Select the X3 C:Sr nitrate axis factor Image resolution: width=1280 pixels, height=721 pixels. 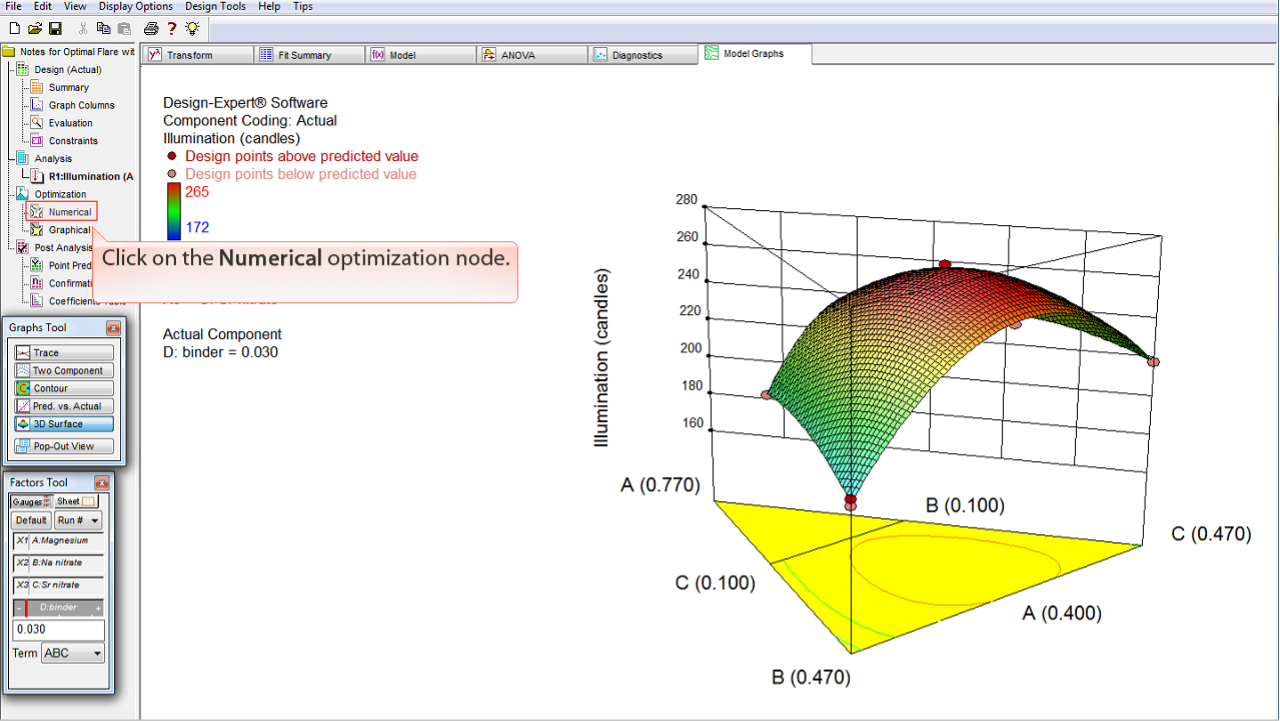tap(59, 585)
